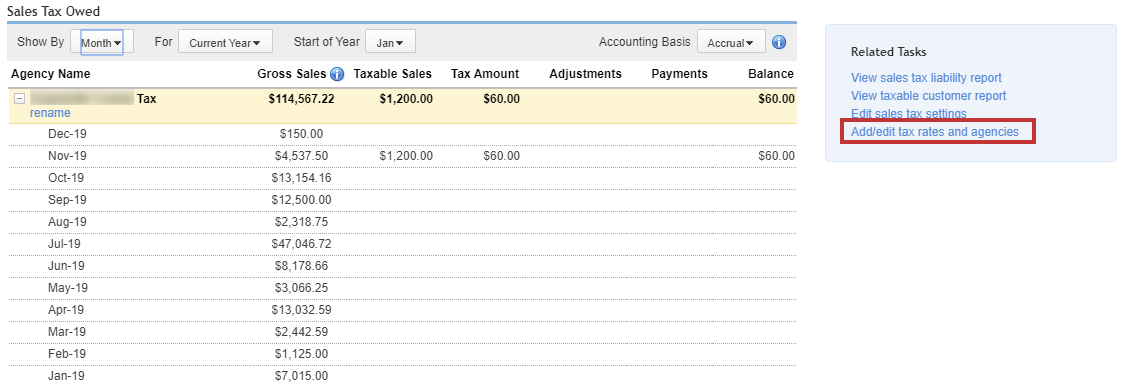Click the Accounting Basis info icon

(779, 42)
